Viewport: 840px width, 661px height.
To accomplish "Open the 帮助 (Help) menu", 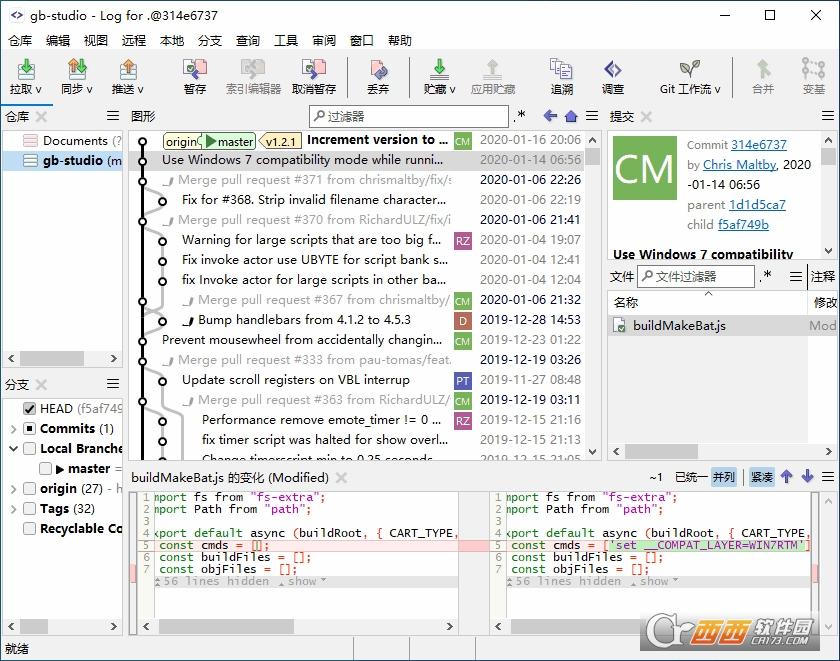I will [400, 41].
